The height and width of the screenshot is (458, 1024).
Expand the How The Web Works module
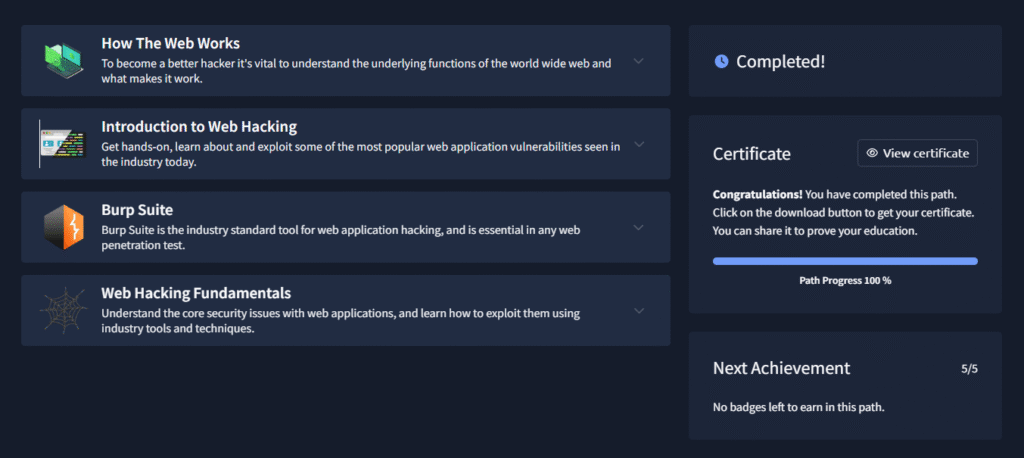639,61
